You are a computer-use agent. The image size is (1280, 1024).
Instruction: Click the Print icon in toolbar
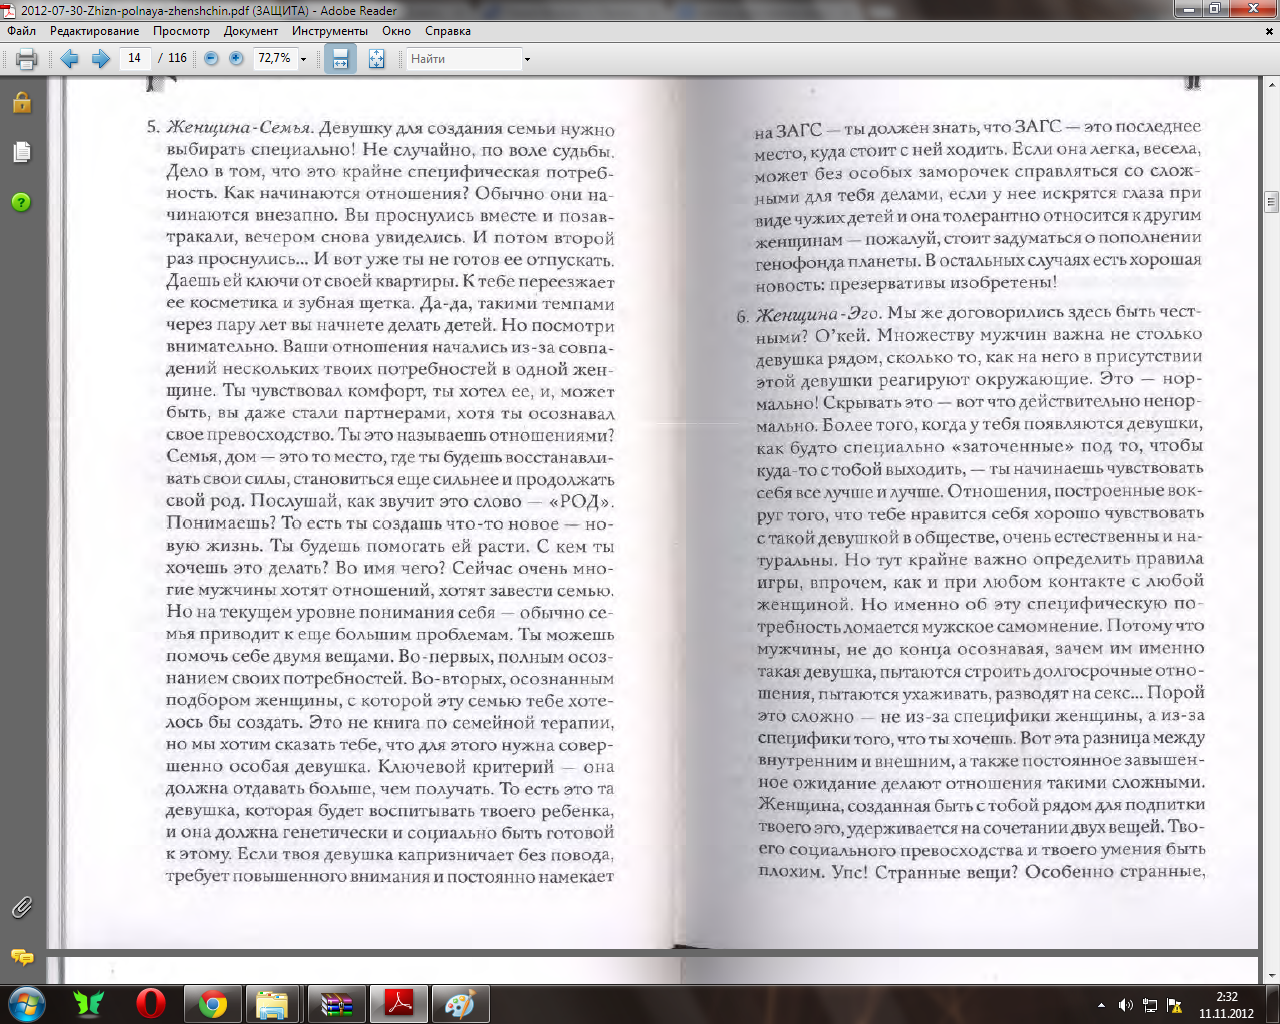coord(27,59)
